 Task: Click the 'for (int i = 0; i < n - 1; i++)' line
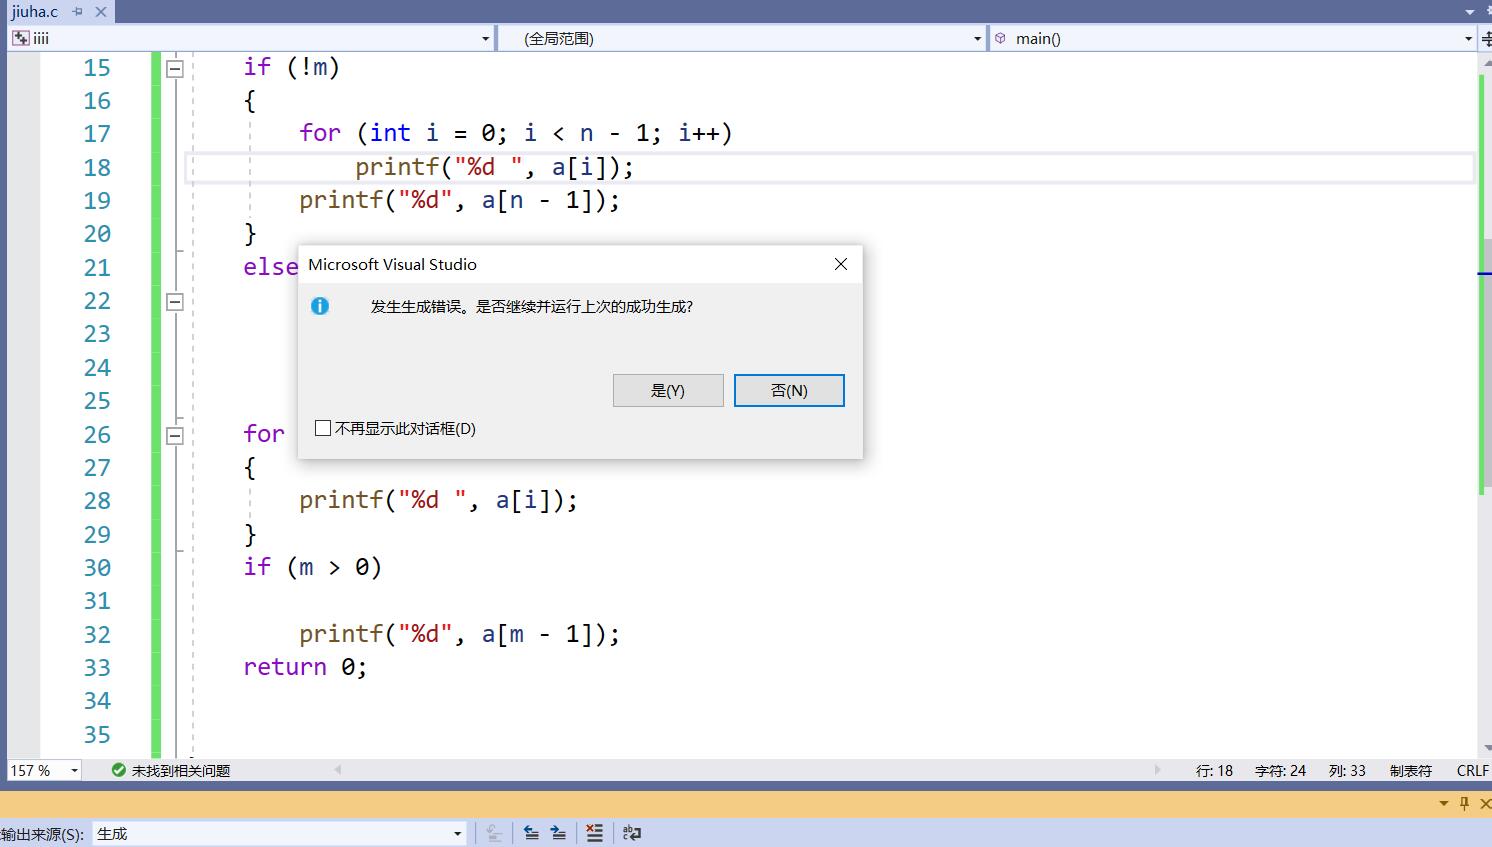click(516, 133)
